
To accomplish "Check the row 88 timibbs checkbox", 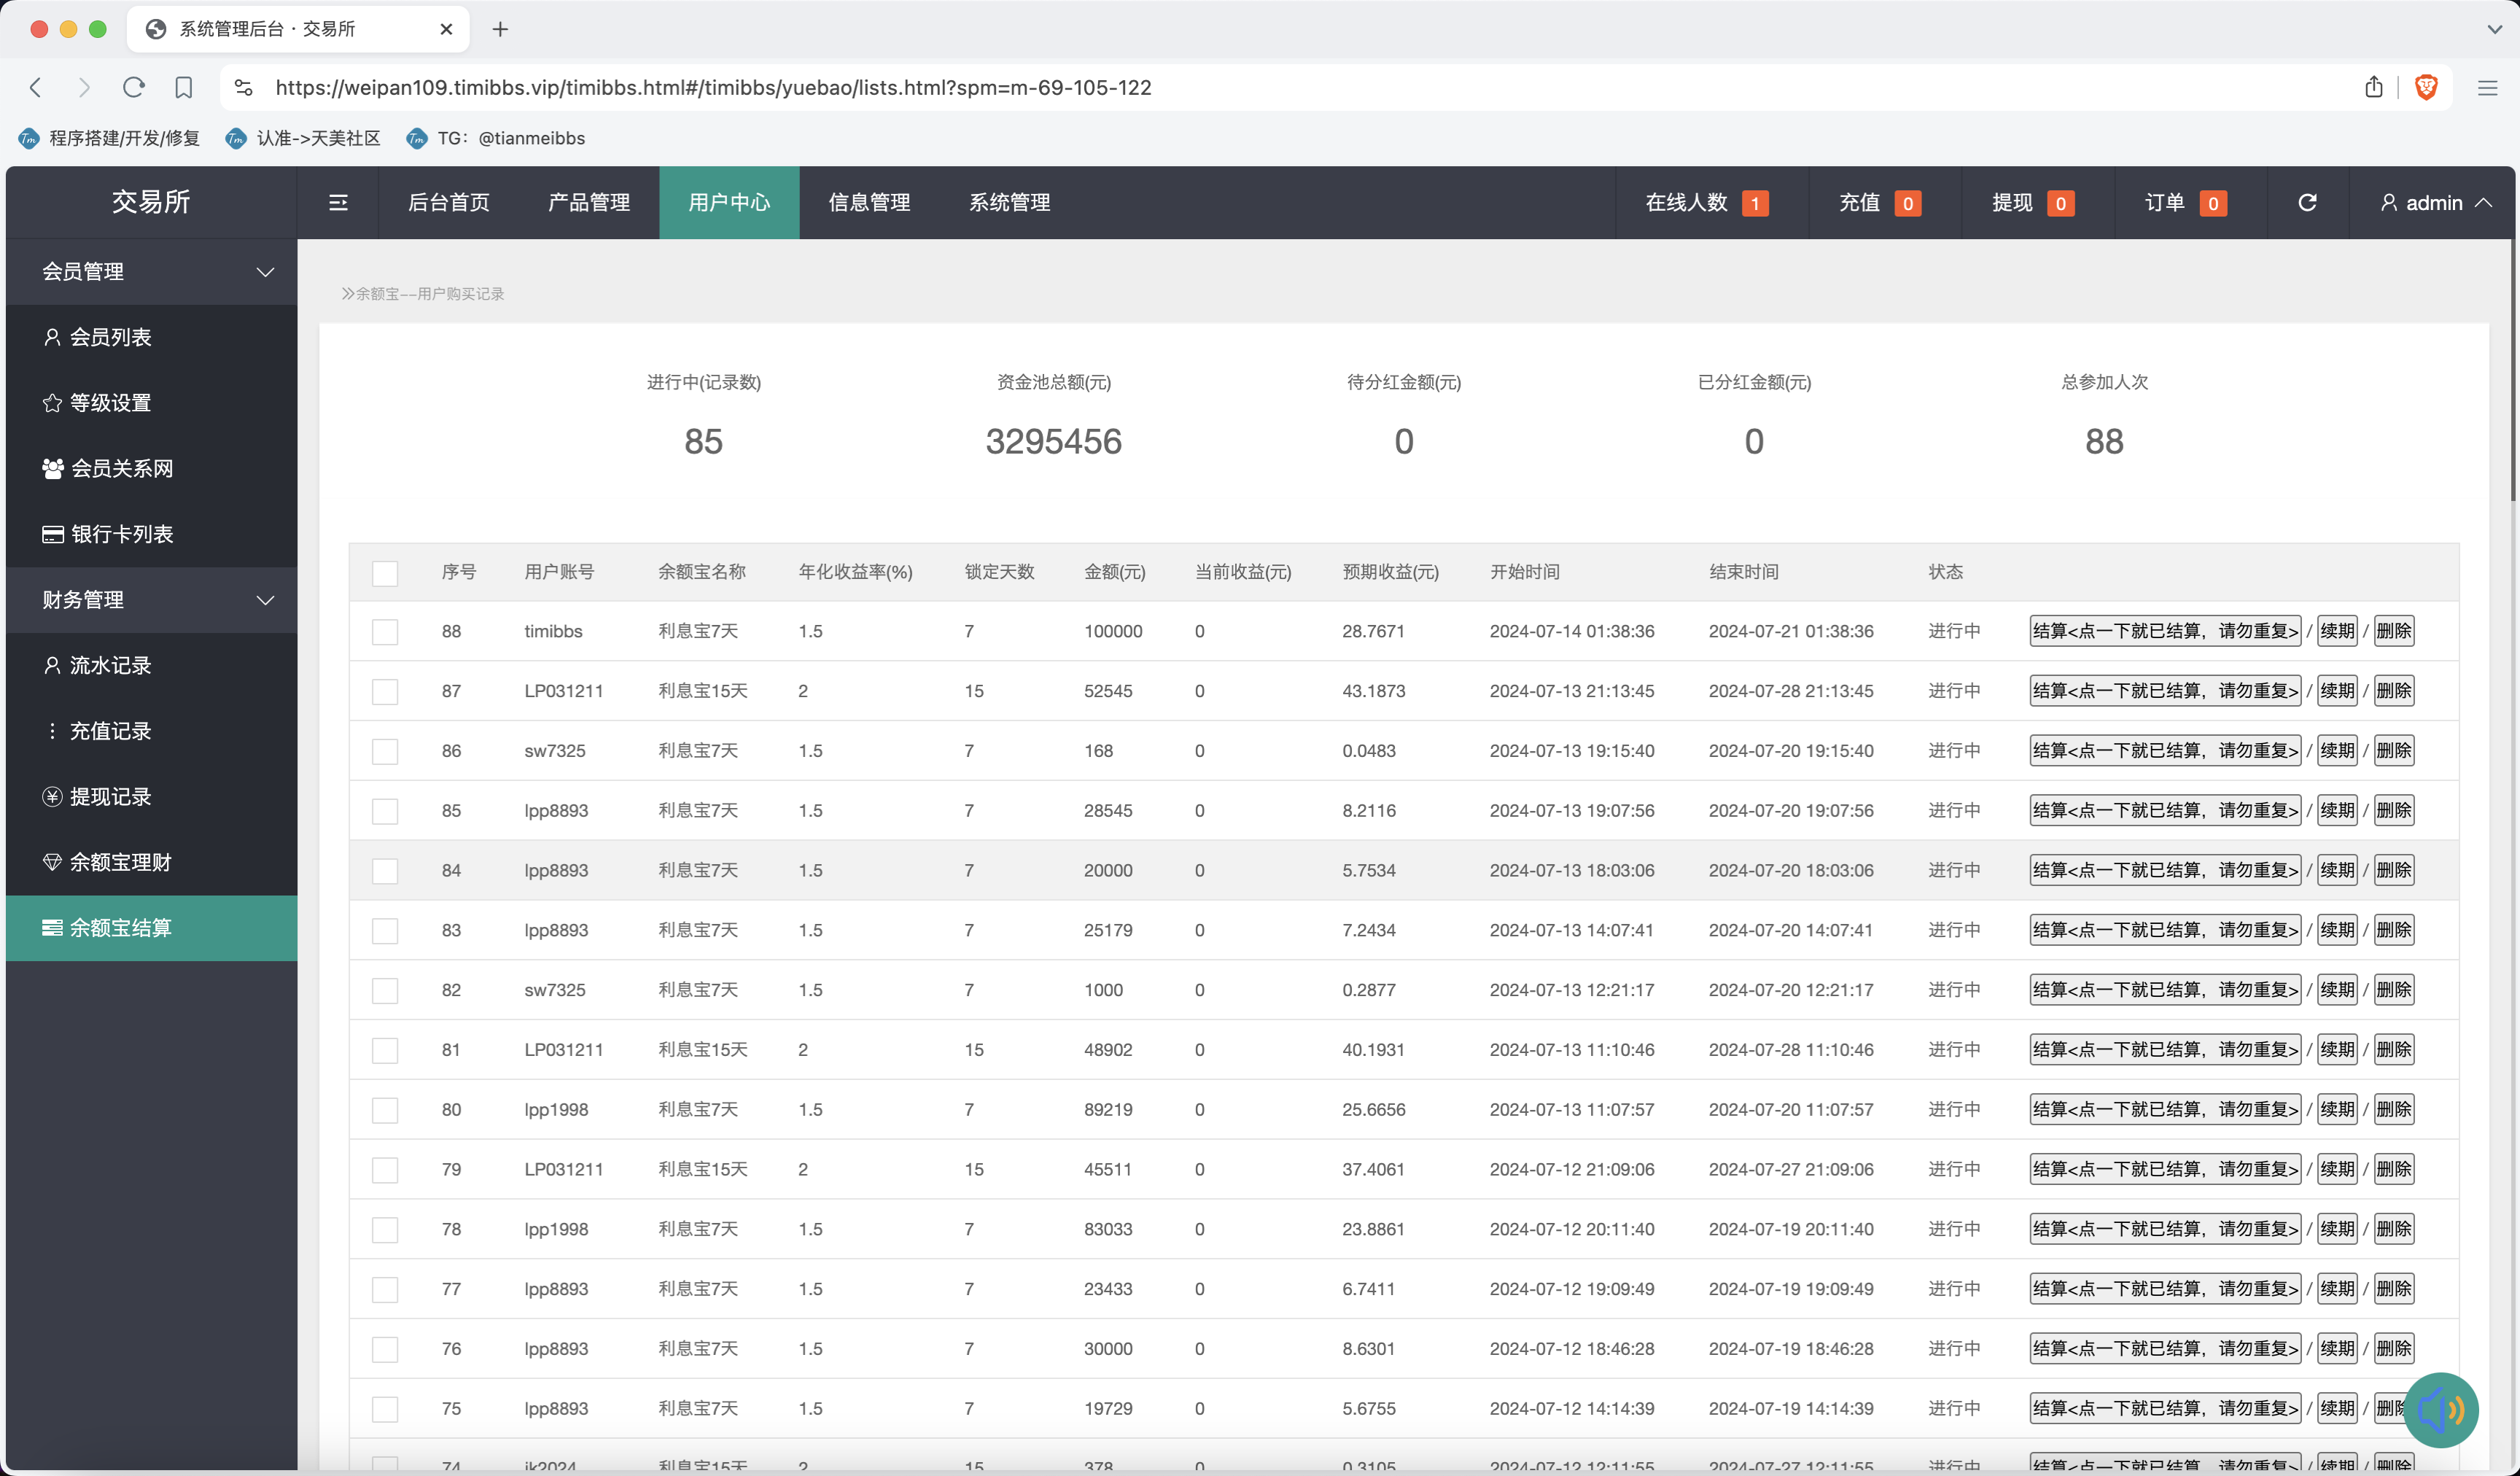I will (x=385, y=632).
